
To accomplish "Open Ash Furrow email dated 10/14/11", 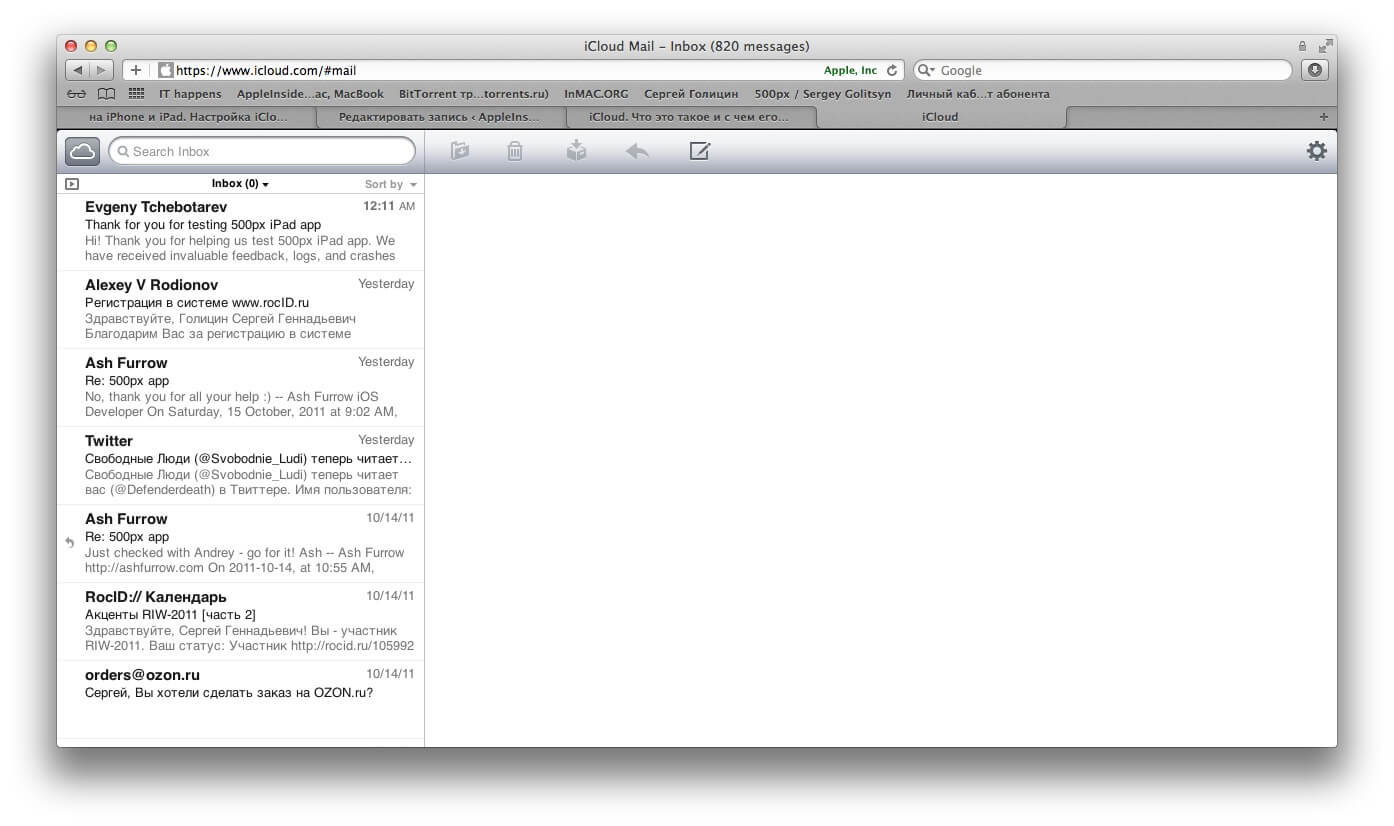I will [x=241, y=544].
